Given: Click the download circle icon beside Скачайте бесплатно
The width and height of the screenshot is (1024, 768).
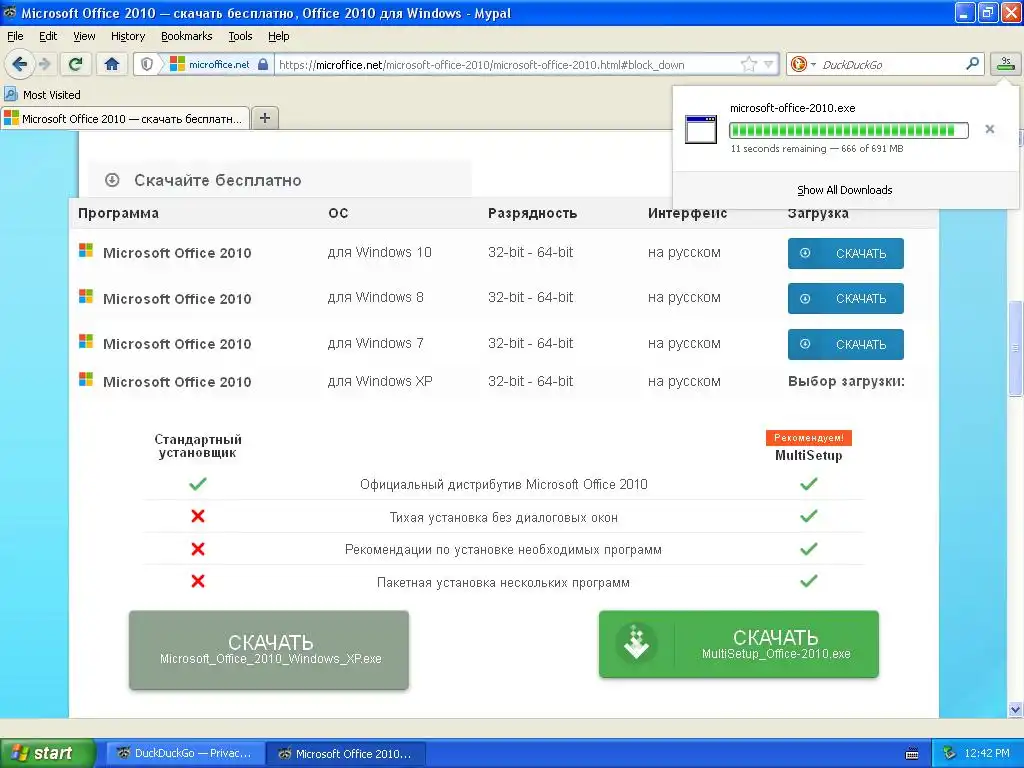Looking at the screenshot, I should (112, 180).
